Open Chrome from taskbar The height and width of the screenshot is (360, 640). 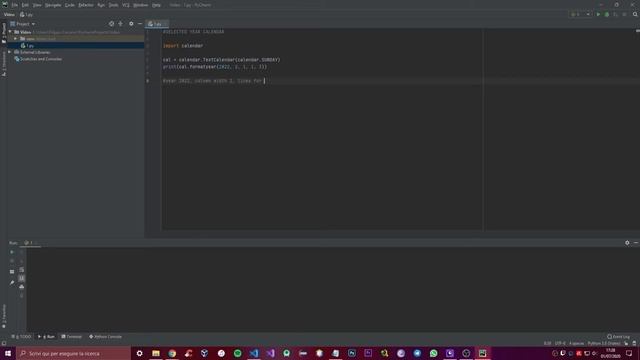172,353
